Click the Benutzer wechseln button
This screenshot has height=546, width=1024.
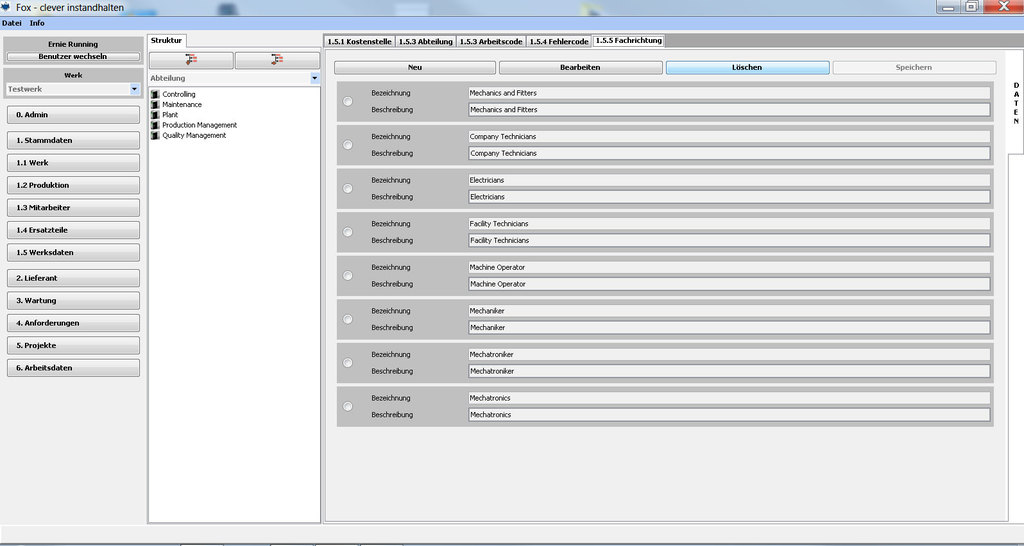pyautogui.click(x=73, y=57)
